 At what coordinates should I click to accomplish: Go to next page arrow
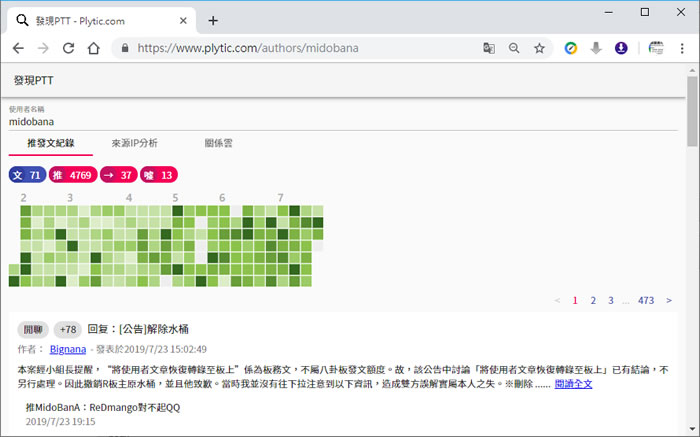669,300
